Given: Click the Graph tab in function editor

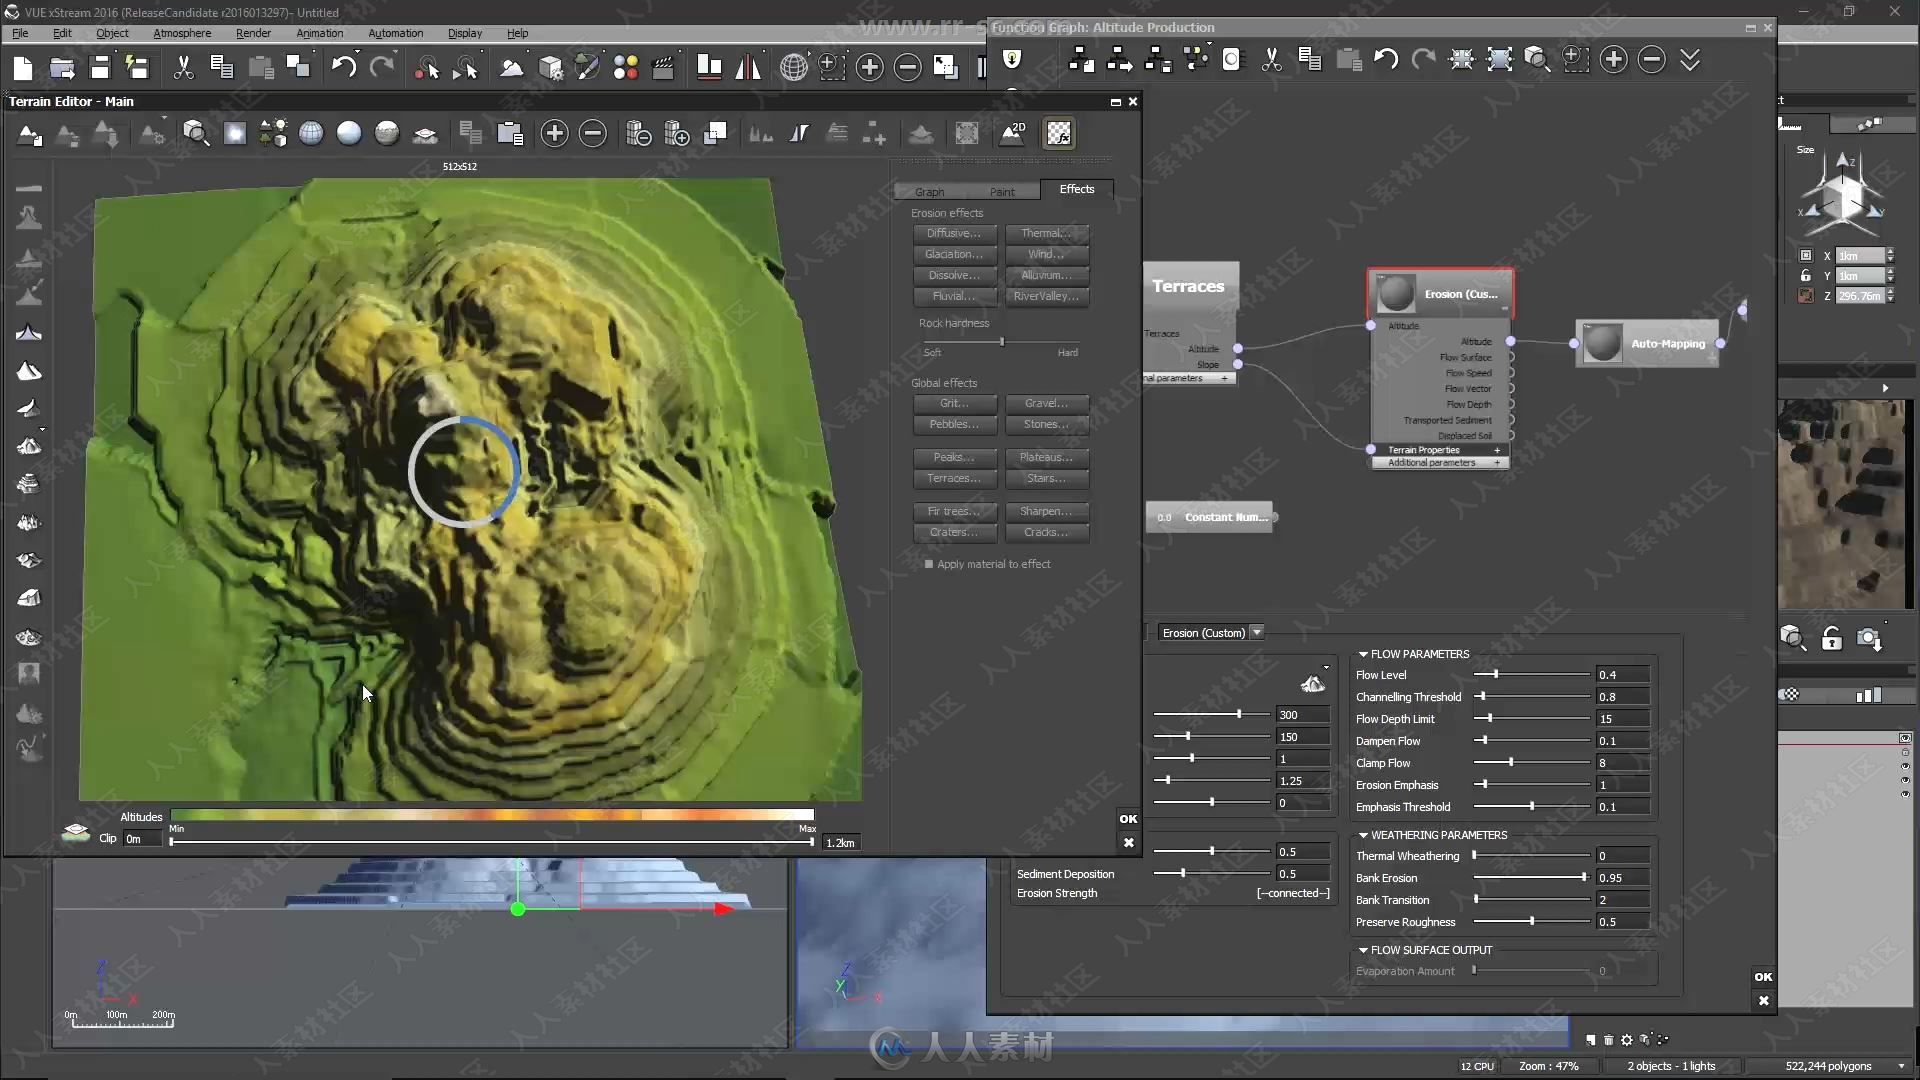Looking at the screenshot, I should click(x=927, y=189).
